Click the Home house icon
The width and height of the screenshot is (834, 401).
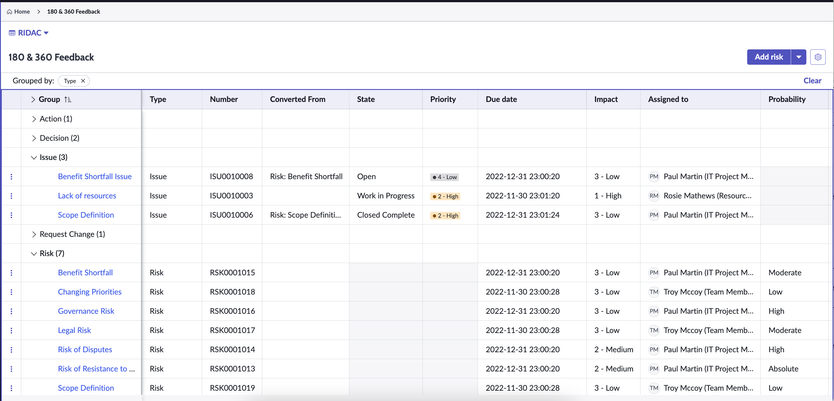pyautogui.click(x=10, y=11)
